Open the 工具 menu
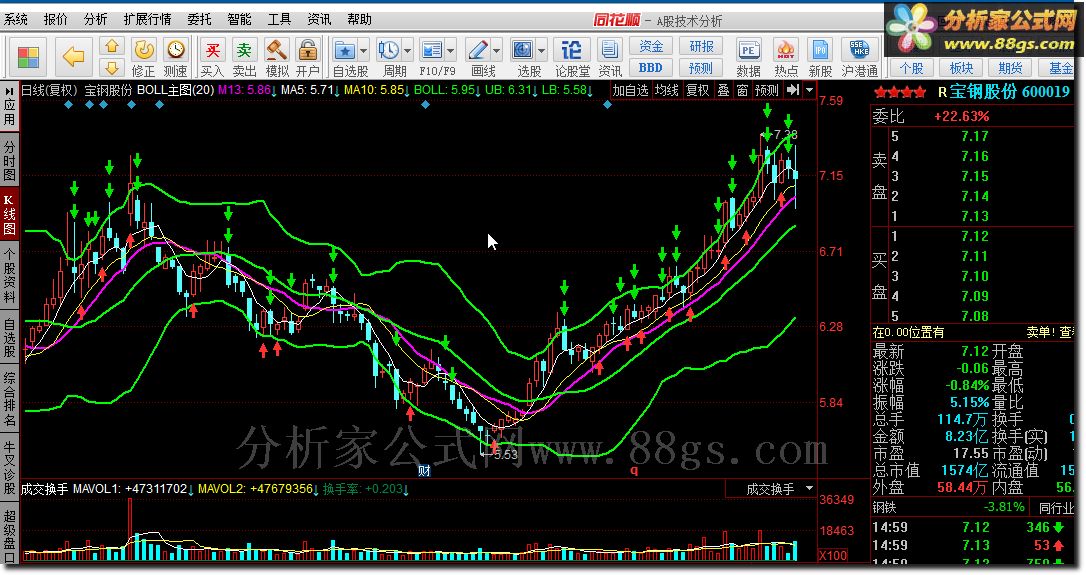 pos(279,19)
